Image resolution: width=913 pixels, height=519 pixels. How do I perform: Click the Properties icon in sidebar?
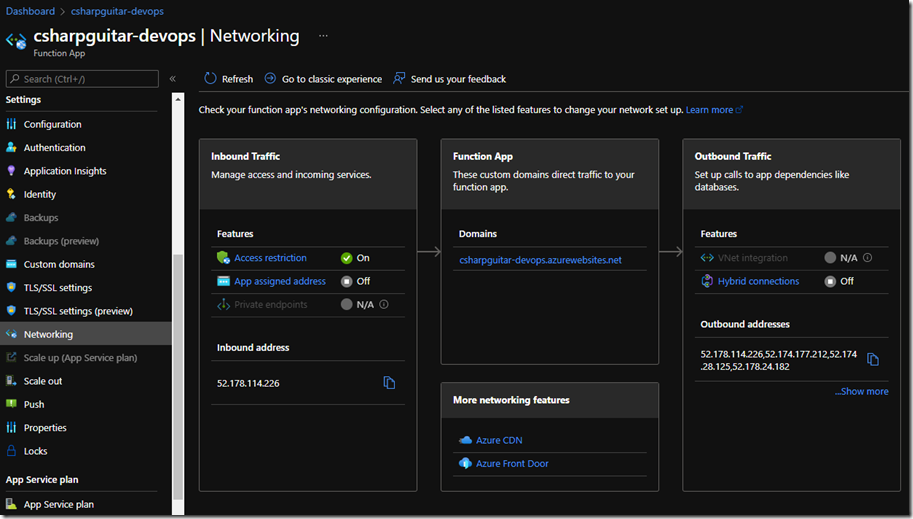point(11,427)
